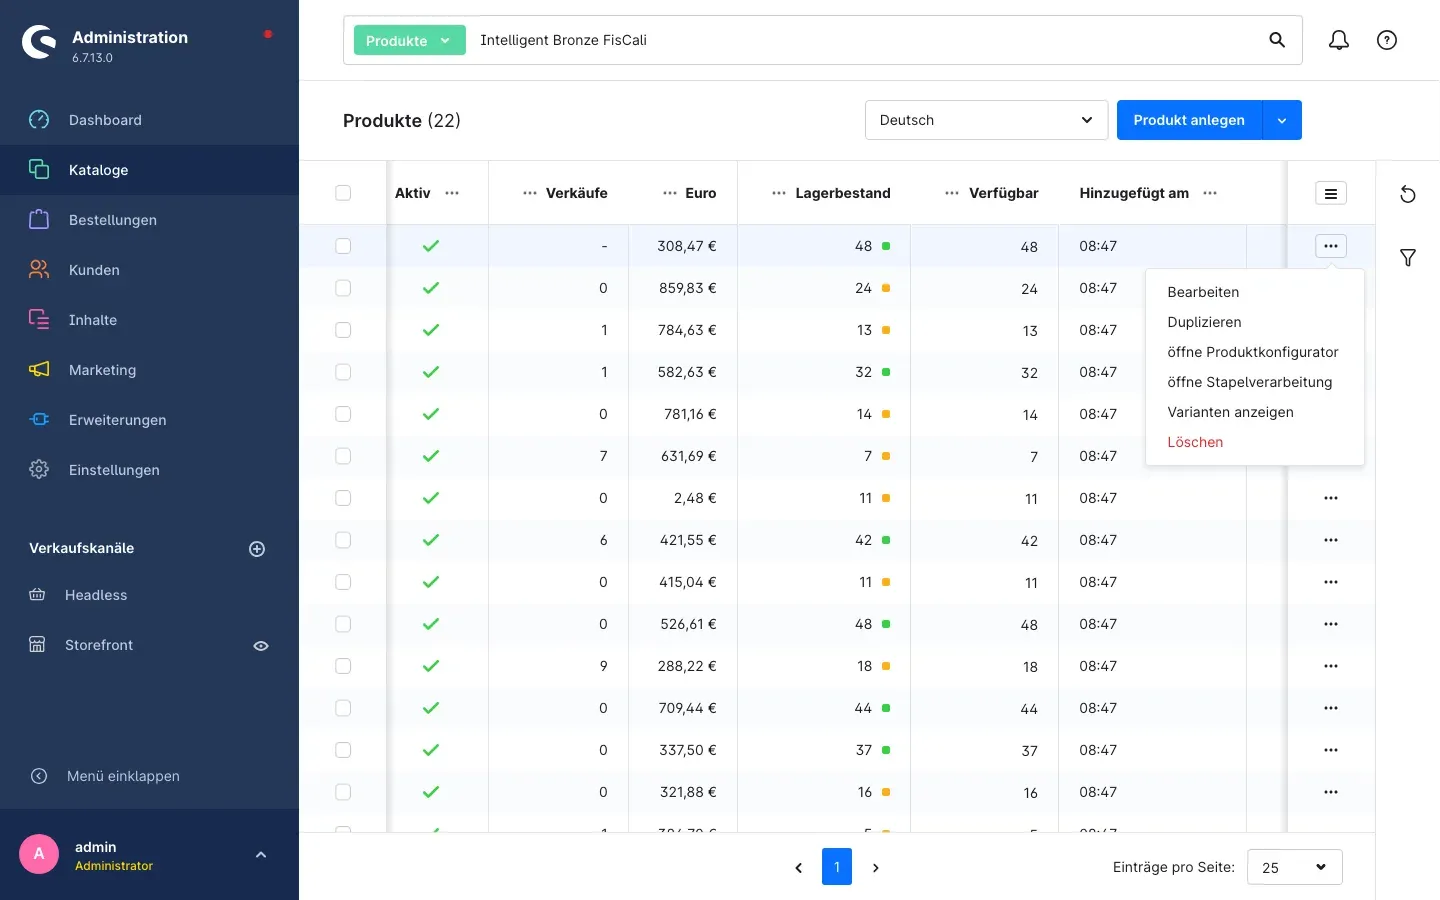
Task: Click the Kataloge sidebar icon
Action: click(x=39, y=170)
